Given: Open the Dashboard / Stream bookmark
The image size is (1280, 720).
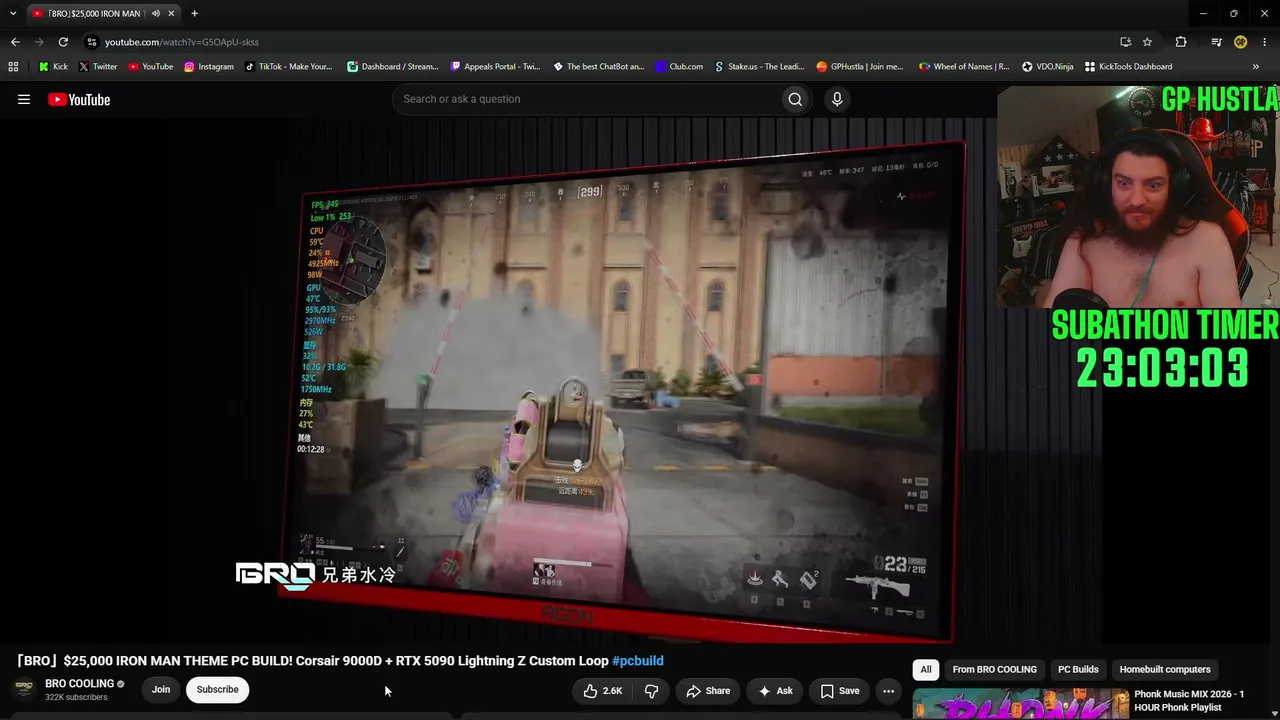Looking at the screenshot, I should coord(392,67).
